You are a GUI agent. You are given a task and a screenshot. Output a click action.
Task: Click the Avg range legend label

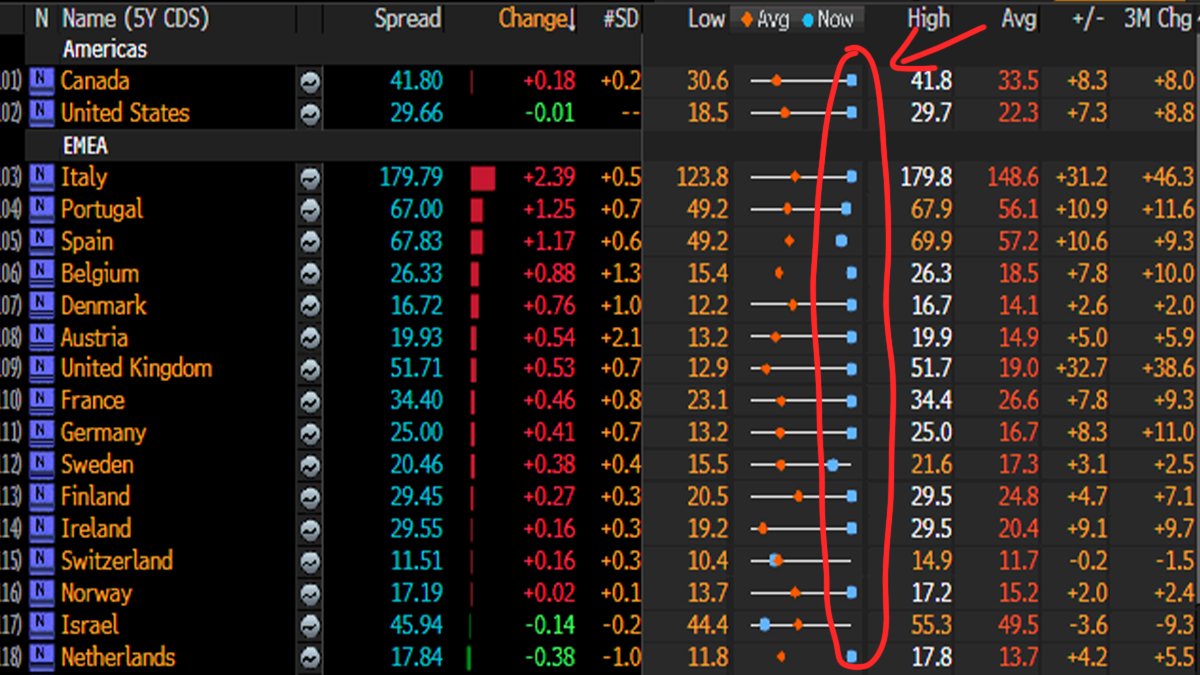coord(766,19)
